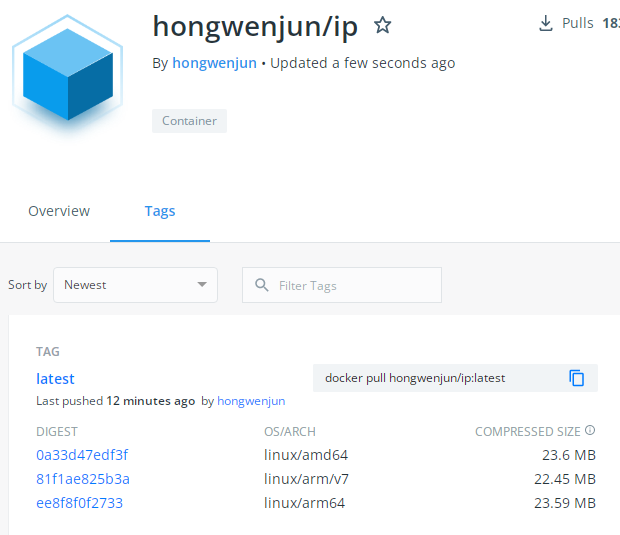The image size is (620, 535).
Task: Copy the docker pull command
Action: point(577,378)
